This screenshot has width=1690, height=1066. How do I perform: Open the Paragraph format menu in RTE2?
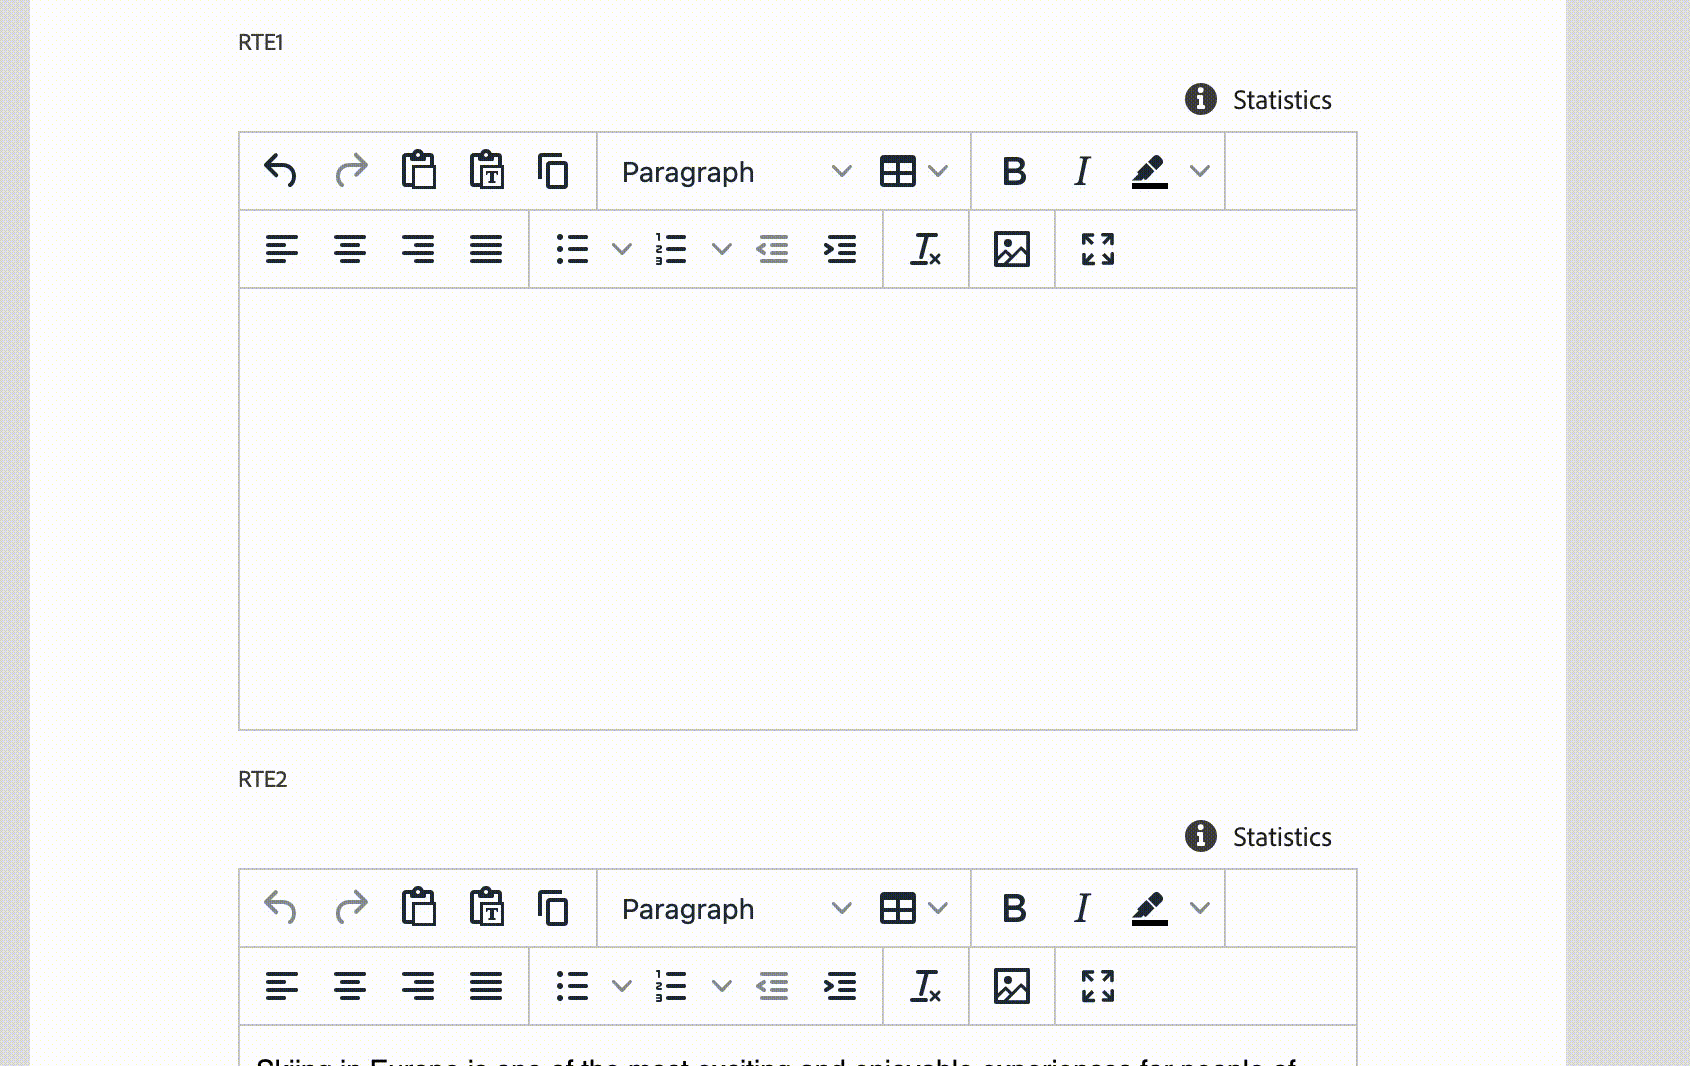[736, 909]
